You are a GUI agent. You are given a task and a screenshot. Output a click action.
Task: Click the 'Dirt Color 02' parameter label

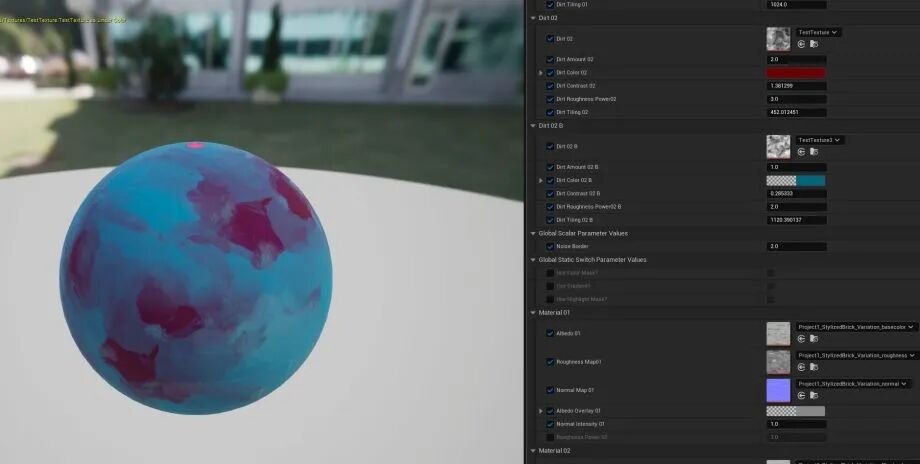tap(571, 73)
